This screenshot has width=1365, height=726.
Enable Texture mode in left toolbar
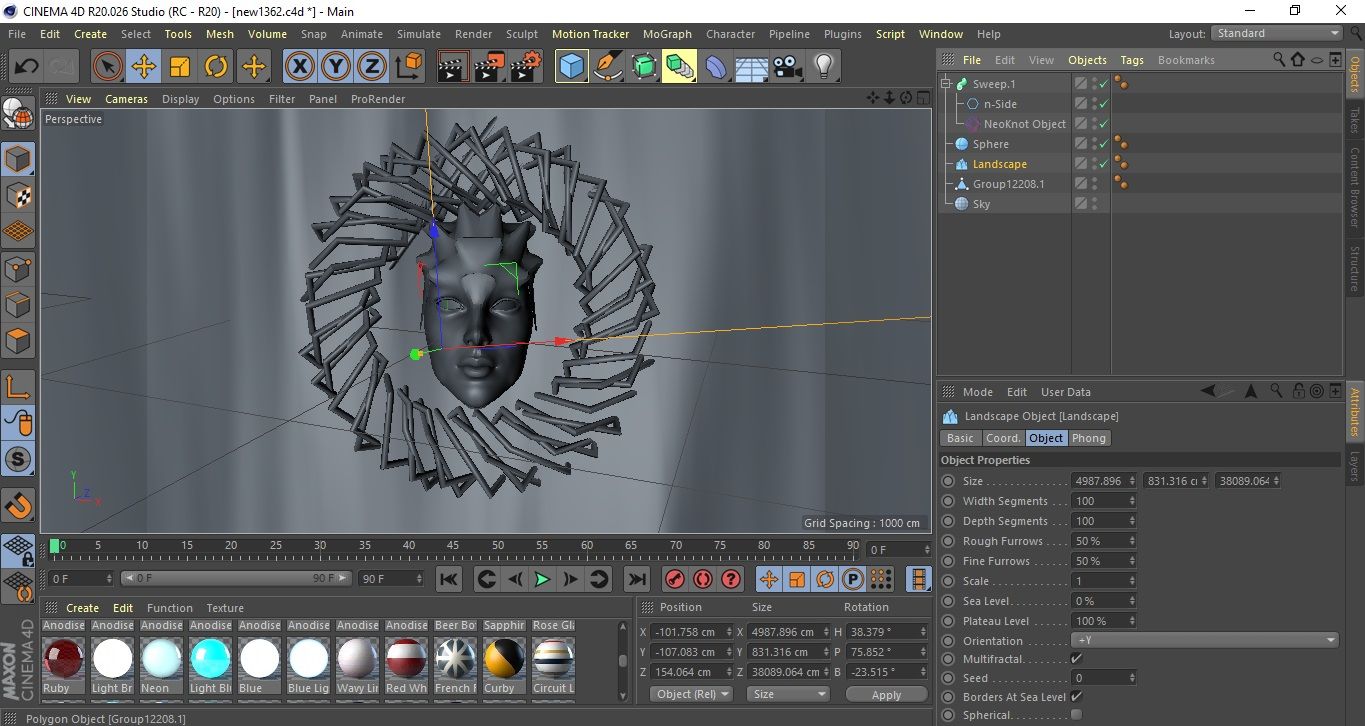point(18,196)
